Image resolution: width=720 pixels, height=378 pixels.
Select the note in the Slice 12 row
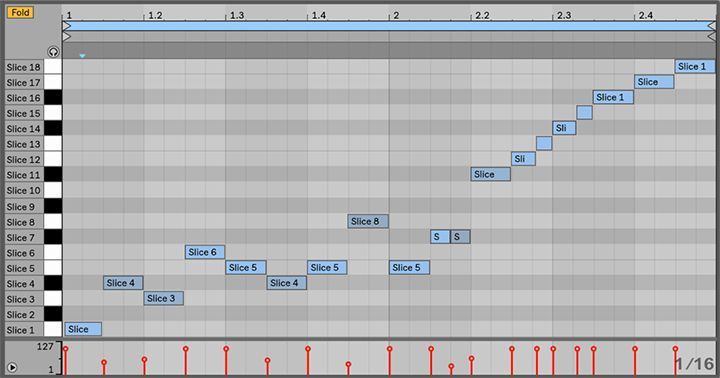point(523,159)
